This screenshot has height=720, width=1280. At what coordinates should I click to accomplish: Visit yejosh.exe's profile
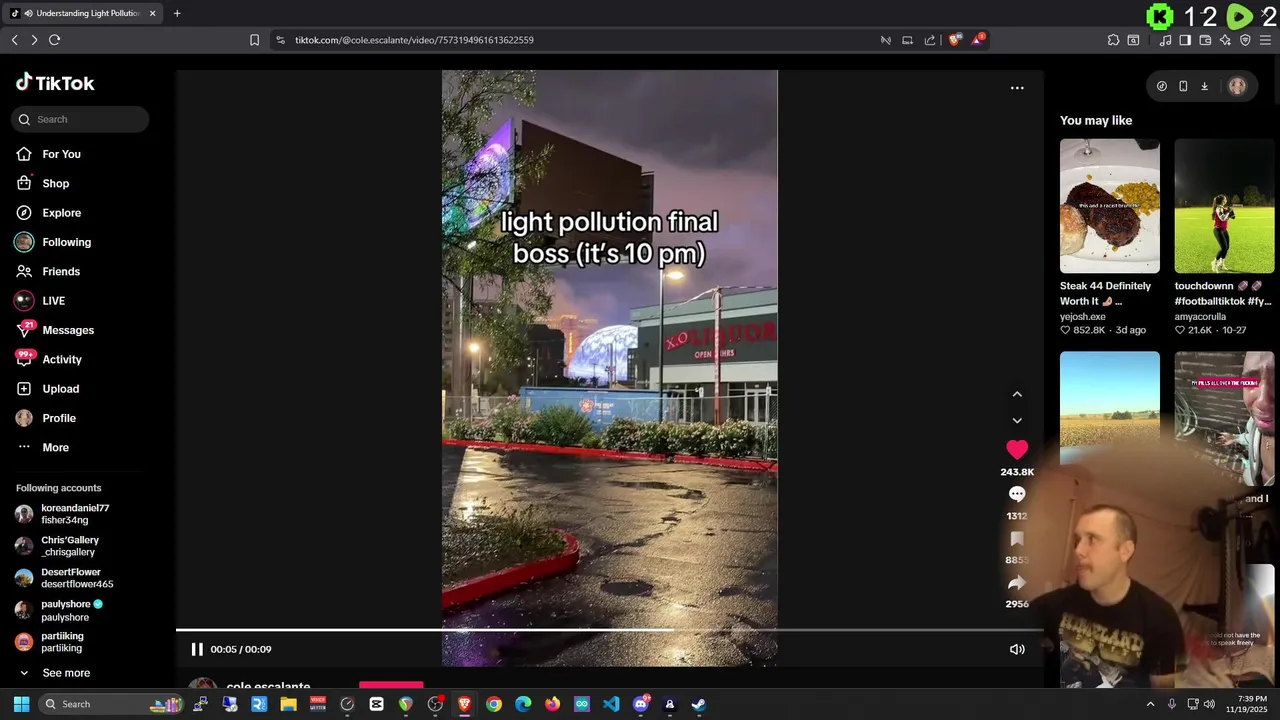(x=1083, y=317)
